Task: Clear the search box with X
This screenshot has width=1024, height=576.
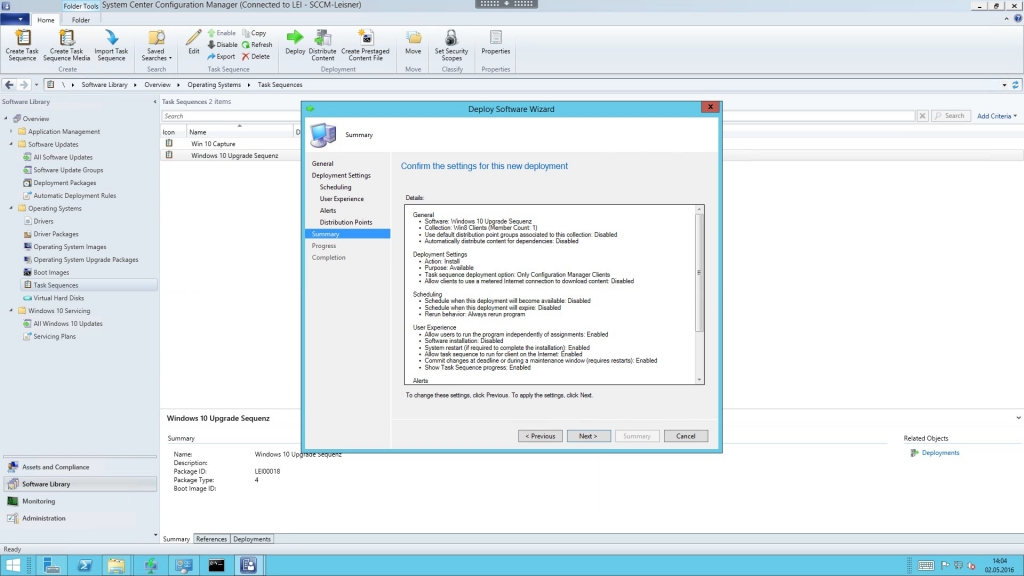Action: coord(922,116)
